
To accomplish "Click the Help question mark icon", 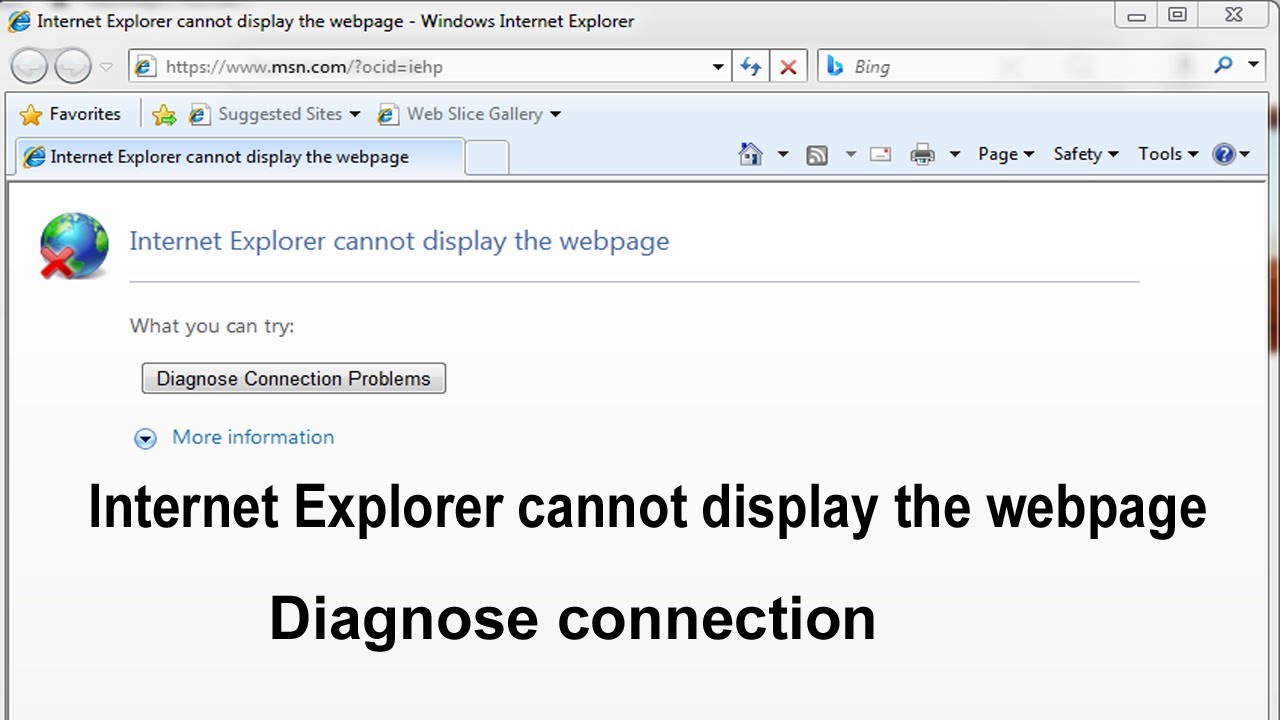I will (x=1224, y=154).
